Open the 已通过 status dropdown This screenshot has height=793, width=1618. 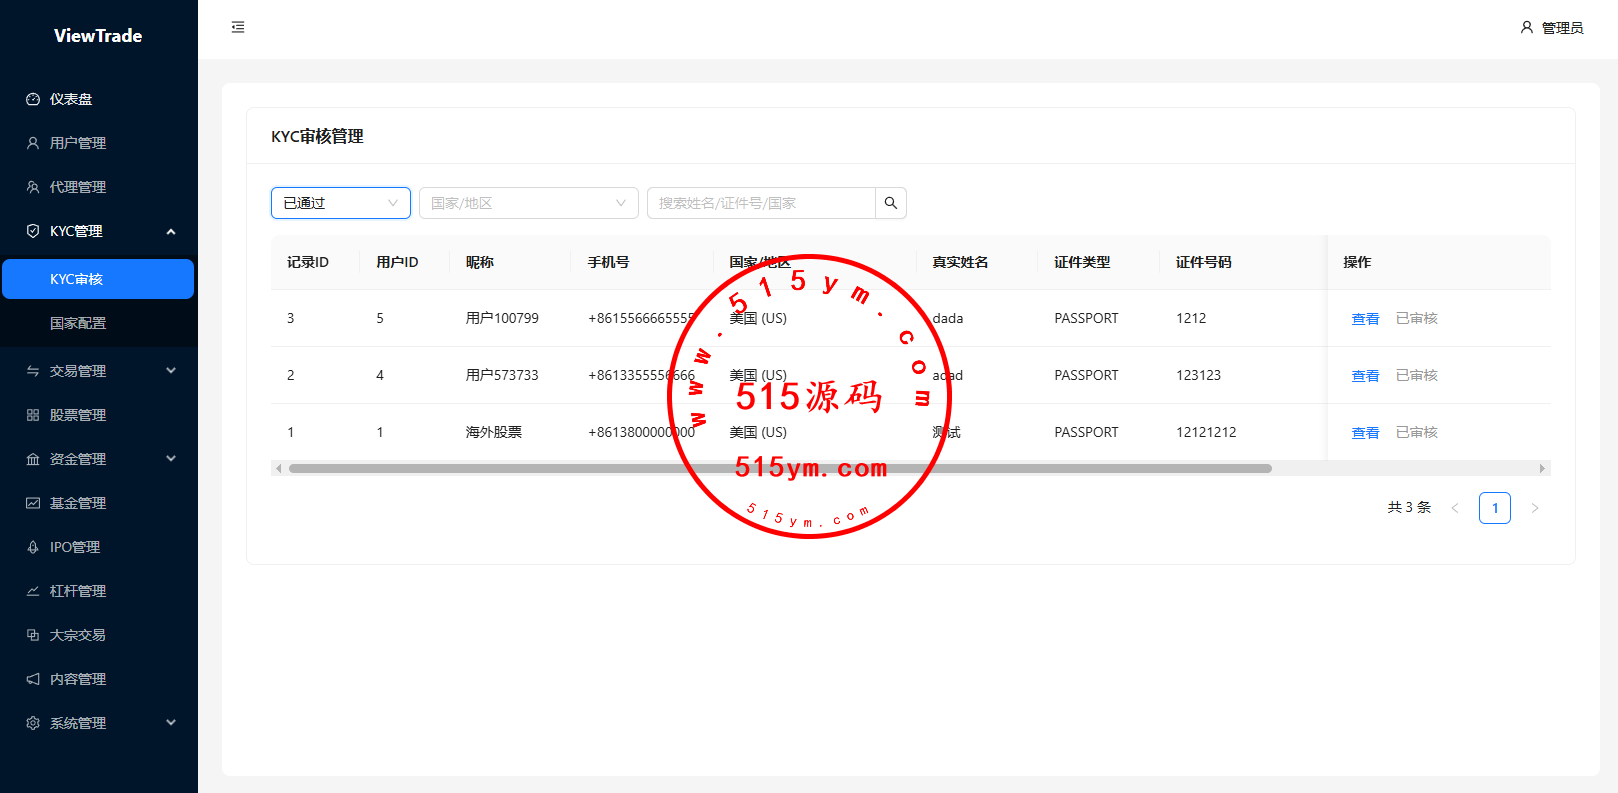click(341, 203)
